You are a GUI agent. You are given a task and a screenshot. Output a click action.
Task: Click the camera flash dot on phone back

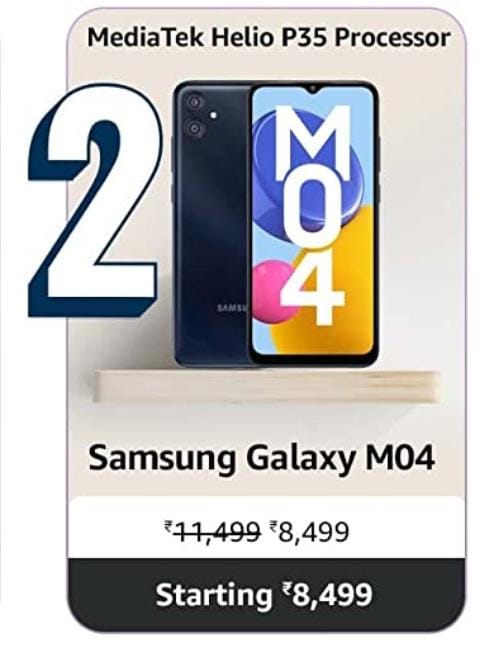[214, 115]
